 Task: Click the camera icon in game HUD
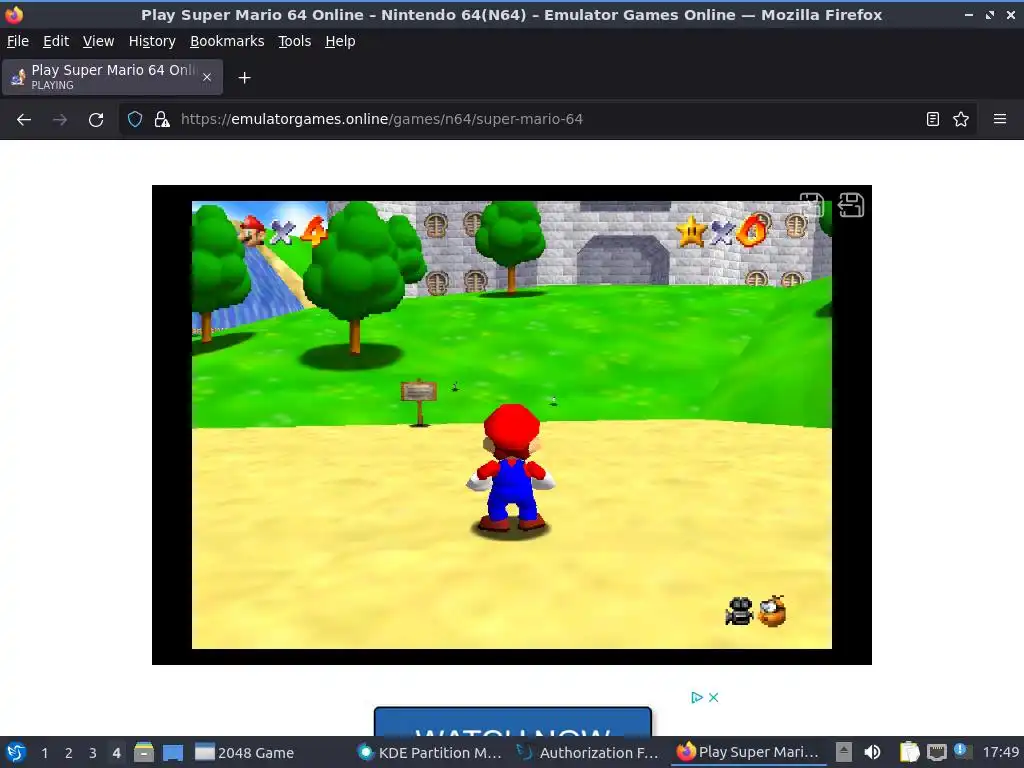point(739,612)
